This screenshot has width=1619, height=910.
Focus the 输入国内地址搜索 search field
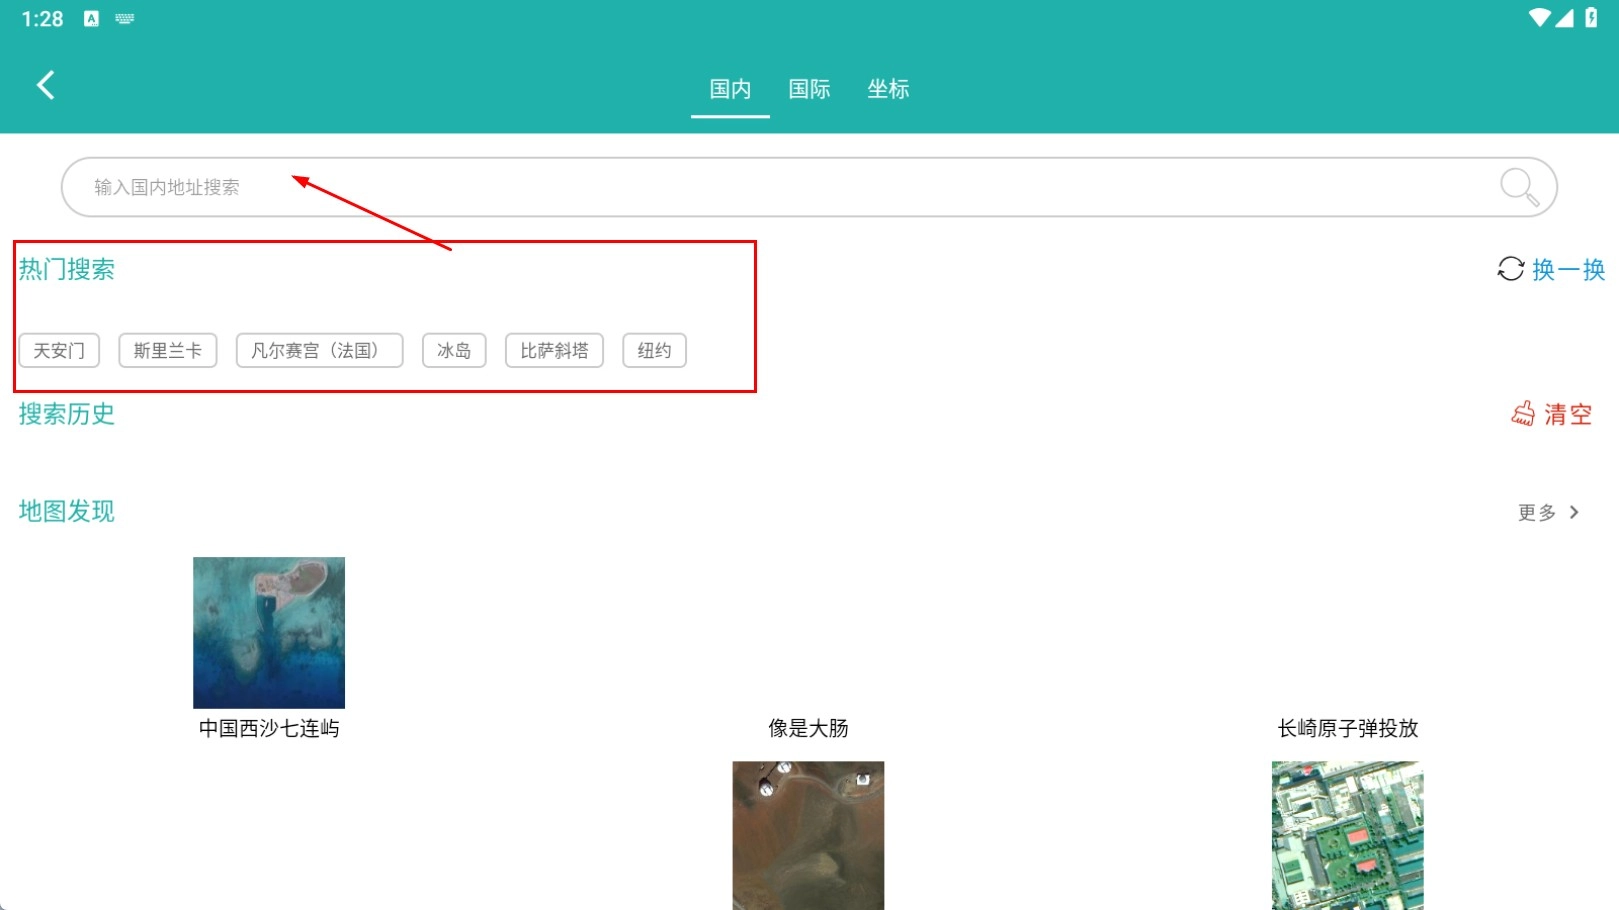pyautogui.click(x=780, y=187)
